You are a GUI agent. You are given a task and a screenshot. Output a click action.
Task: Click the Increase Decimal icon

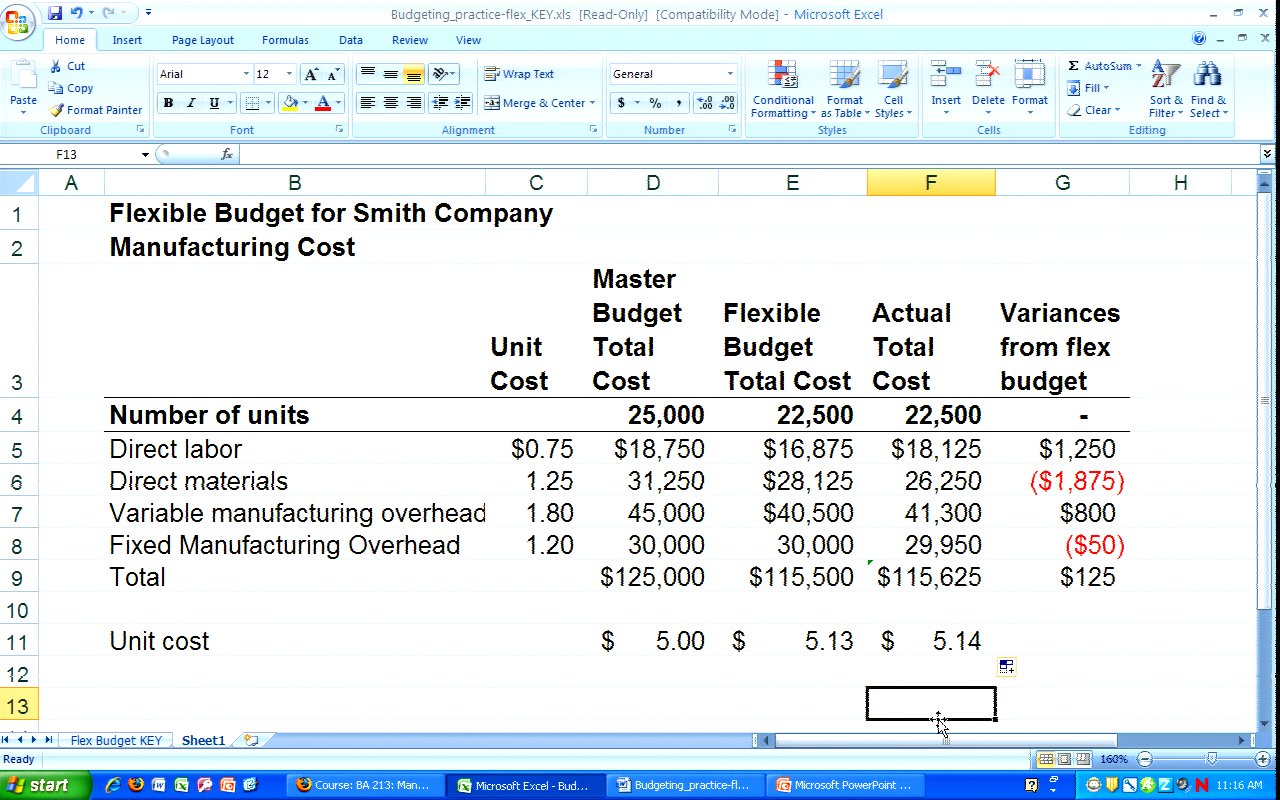(x=703, y=103)
